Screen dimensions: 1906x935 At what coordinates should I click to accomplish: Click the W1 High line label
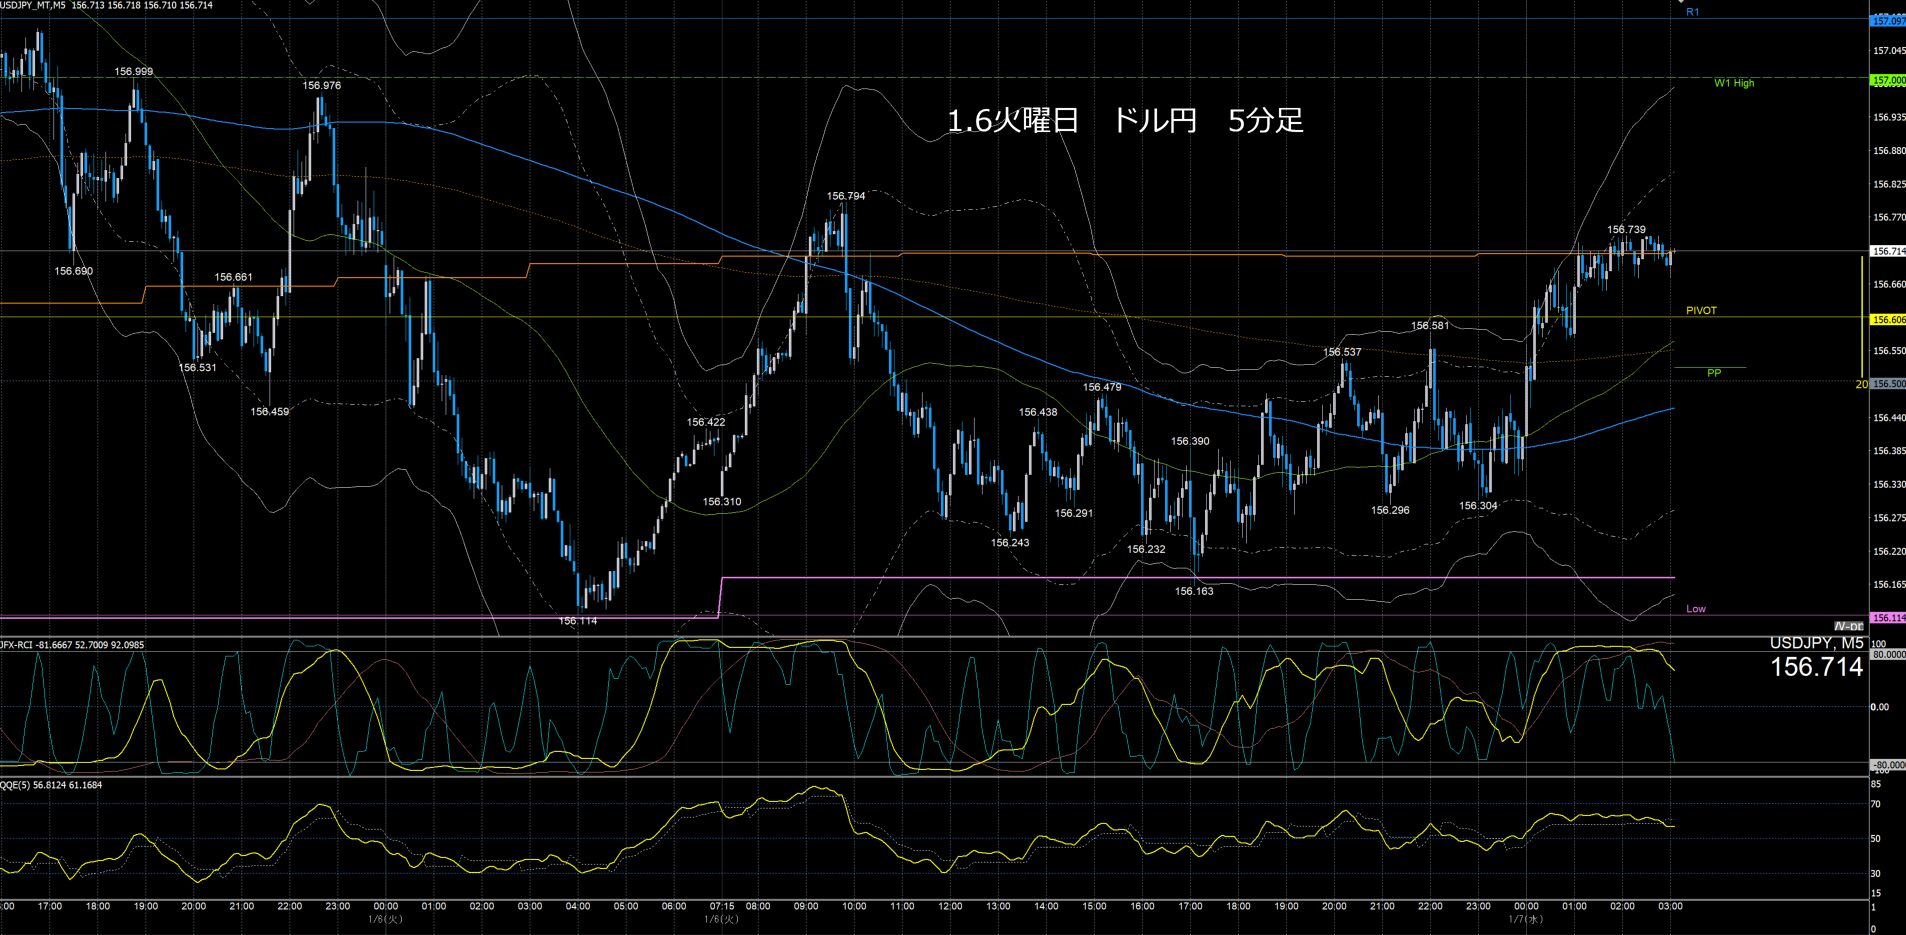coord(1733,83)
